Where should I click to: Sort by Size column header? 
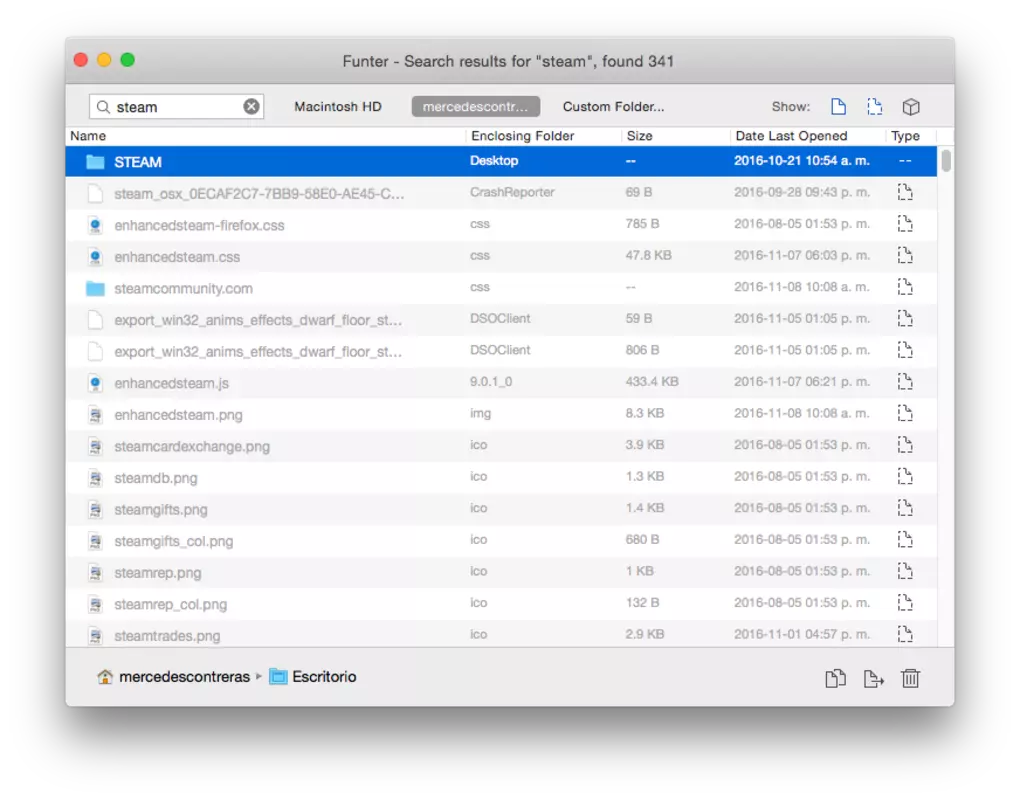(x=639, y=136)
